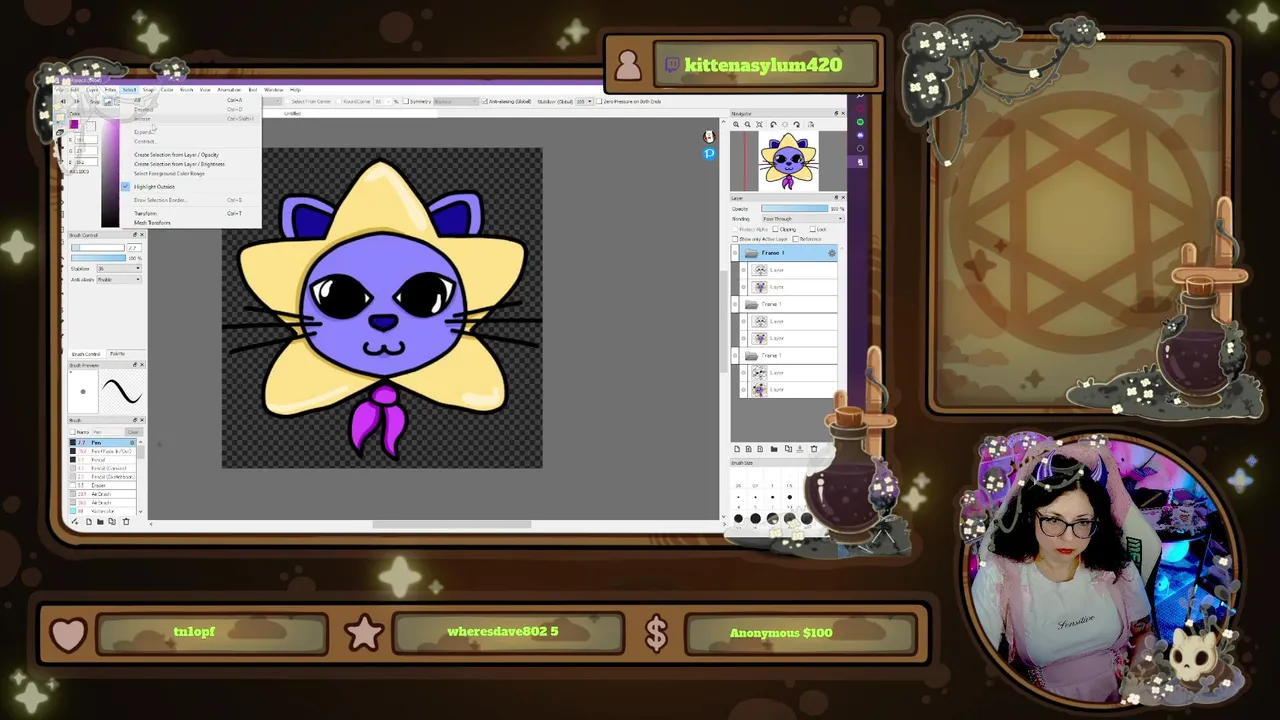Click the brush list scroll down arrow
1280x720 pixels.
pyautogui.click(x=141, y=511)
